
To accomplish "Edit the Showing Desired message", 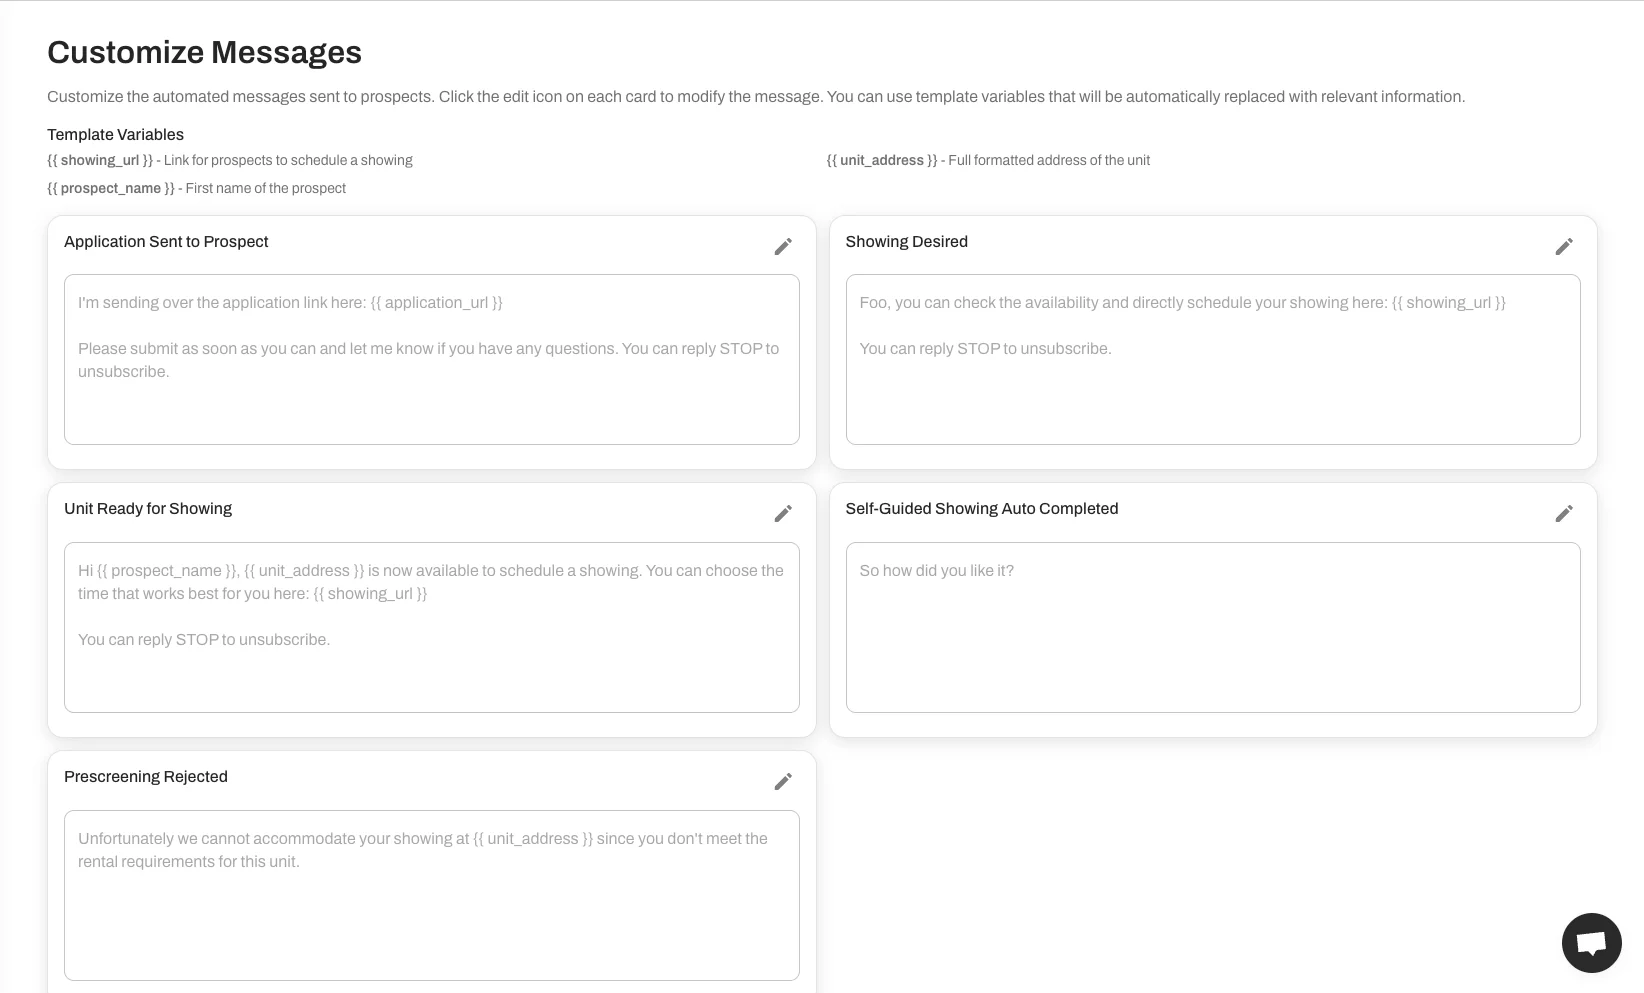I will coord(1564,246).
